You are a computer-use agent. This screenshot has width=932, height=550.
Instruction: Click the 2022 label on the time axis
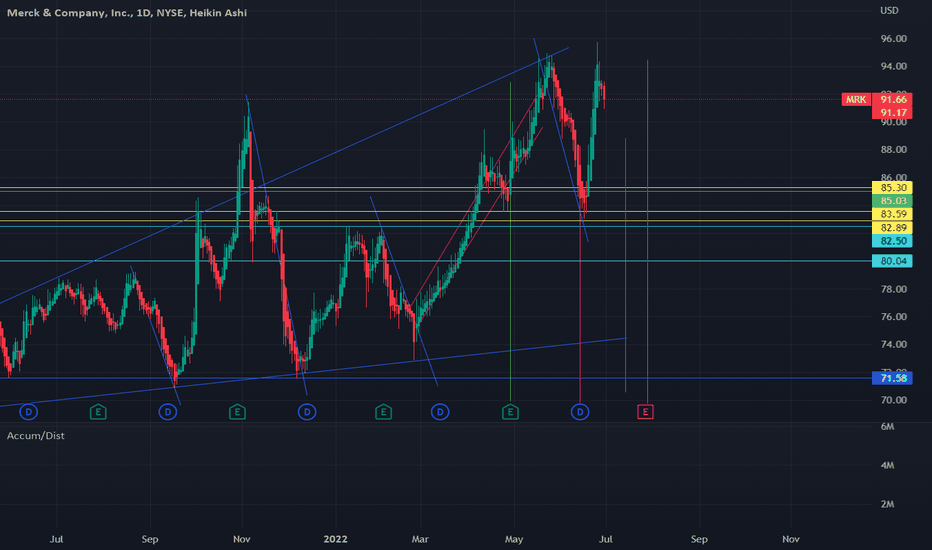point(335,539)
